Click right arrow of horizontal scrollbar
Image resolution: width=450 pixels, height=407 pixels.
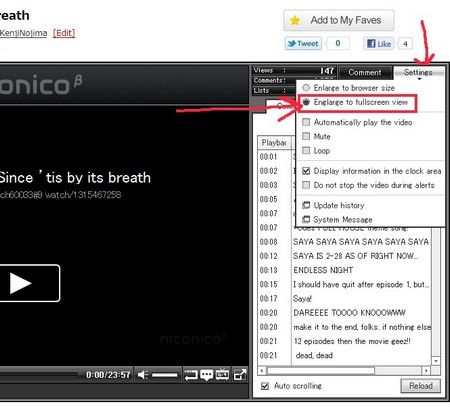(426, 371)
